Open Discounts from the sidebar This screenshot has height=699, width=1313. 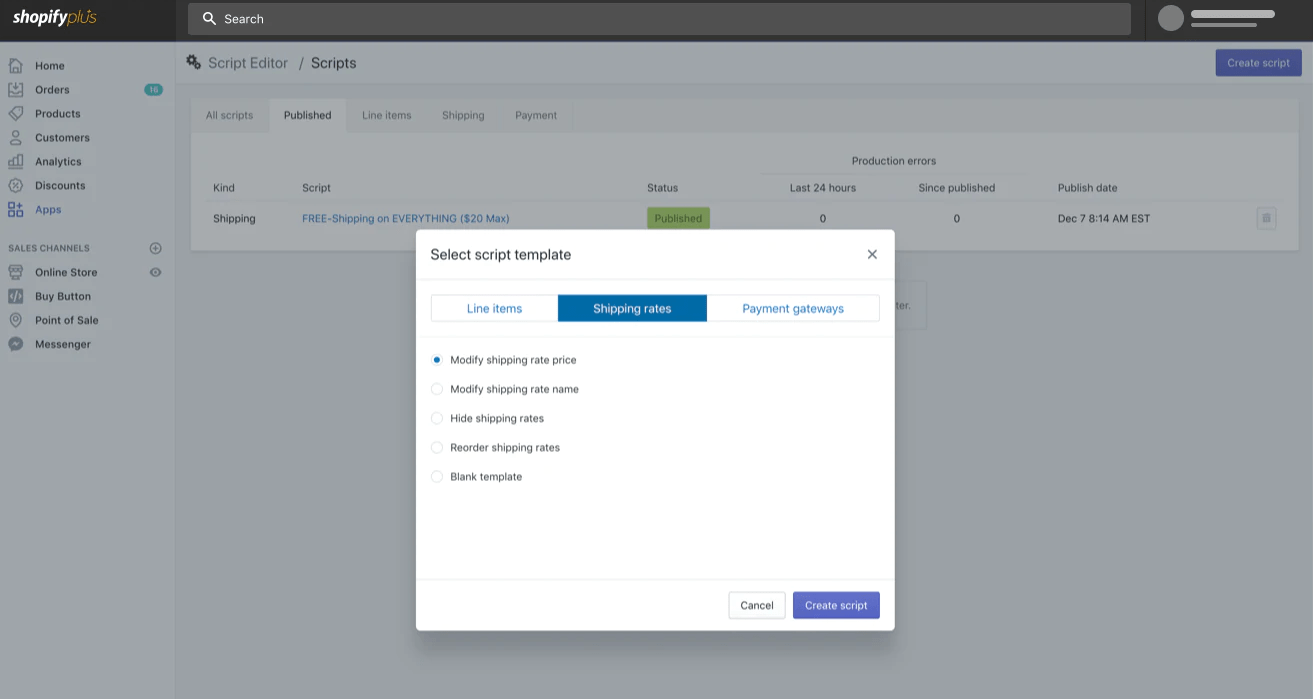(x=58, y=185)
